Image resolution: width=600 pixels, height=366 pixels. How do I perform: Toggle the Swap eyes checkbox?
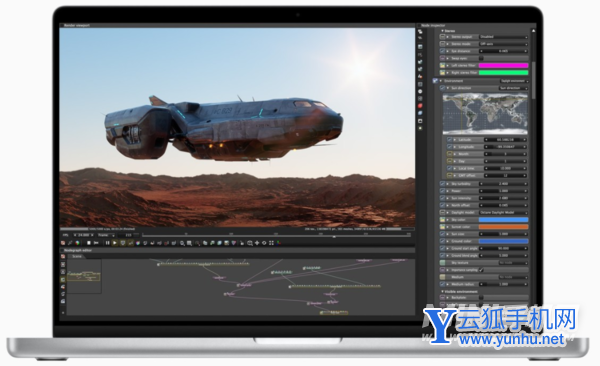(481, 58)
